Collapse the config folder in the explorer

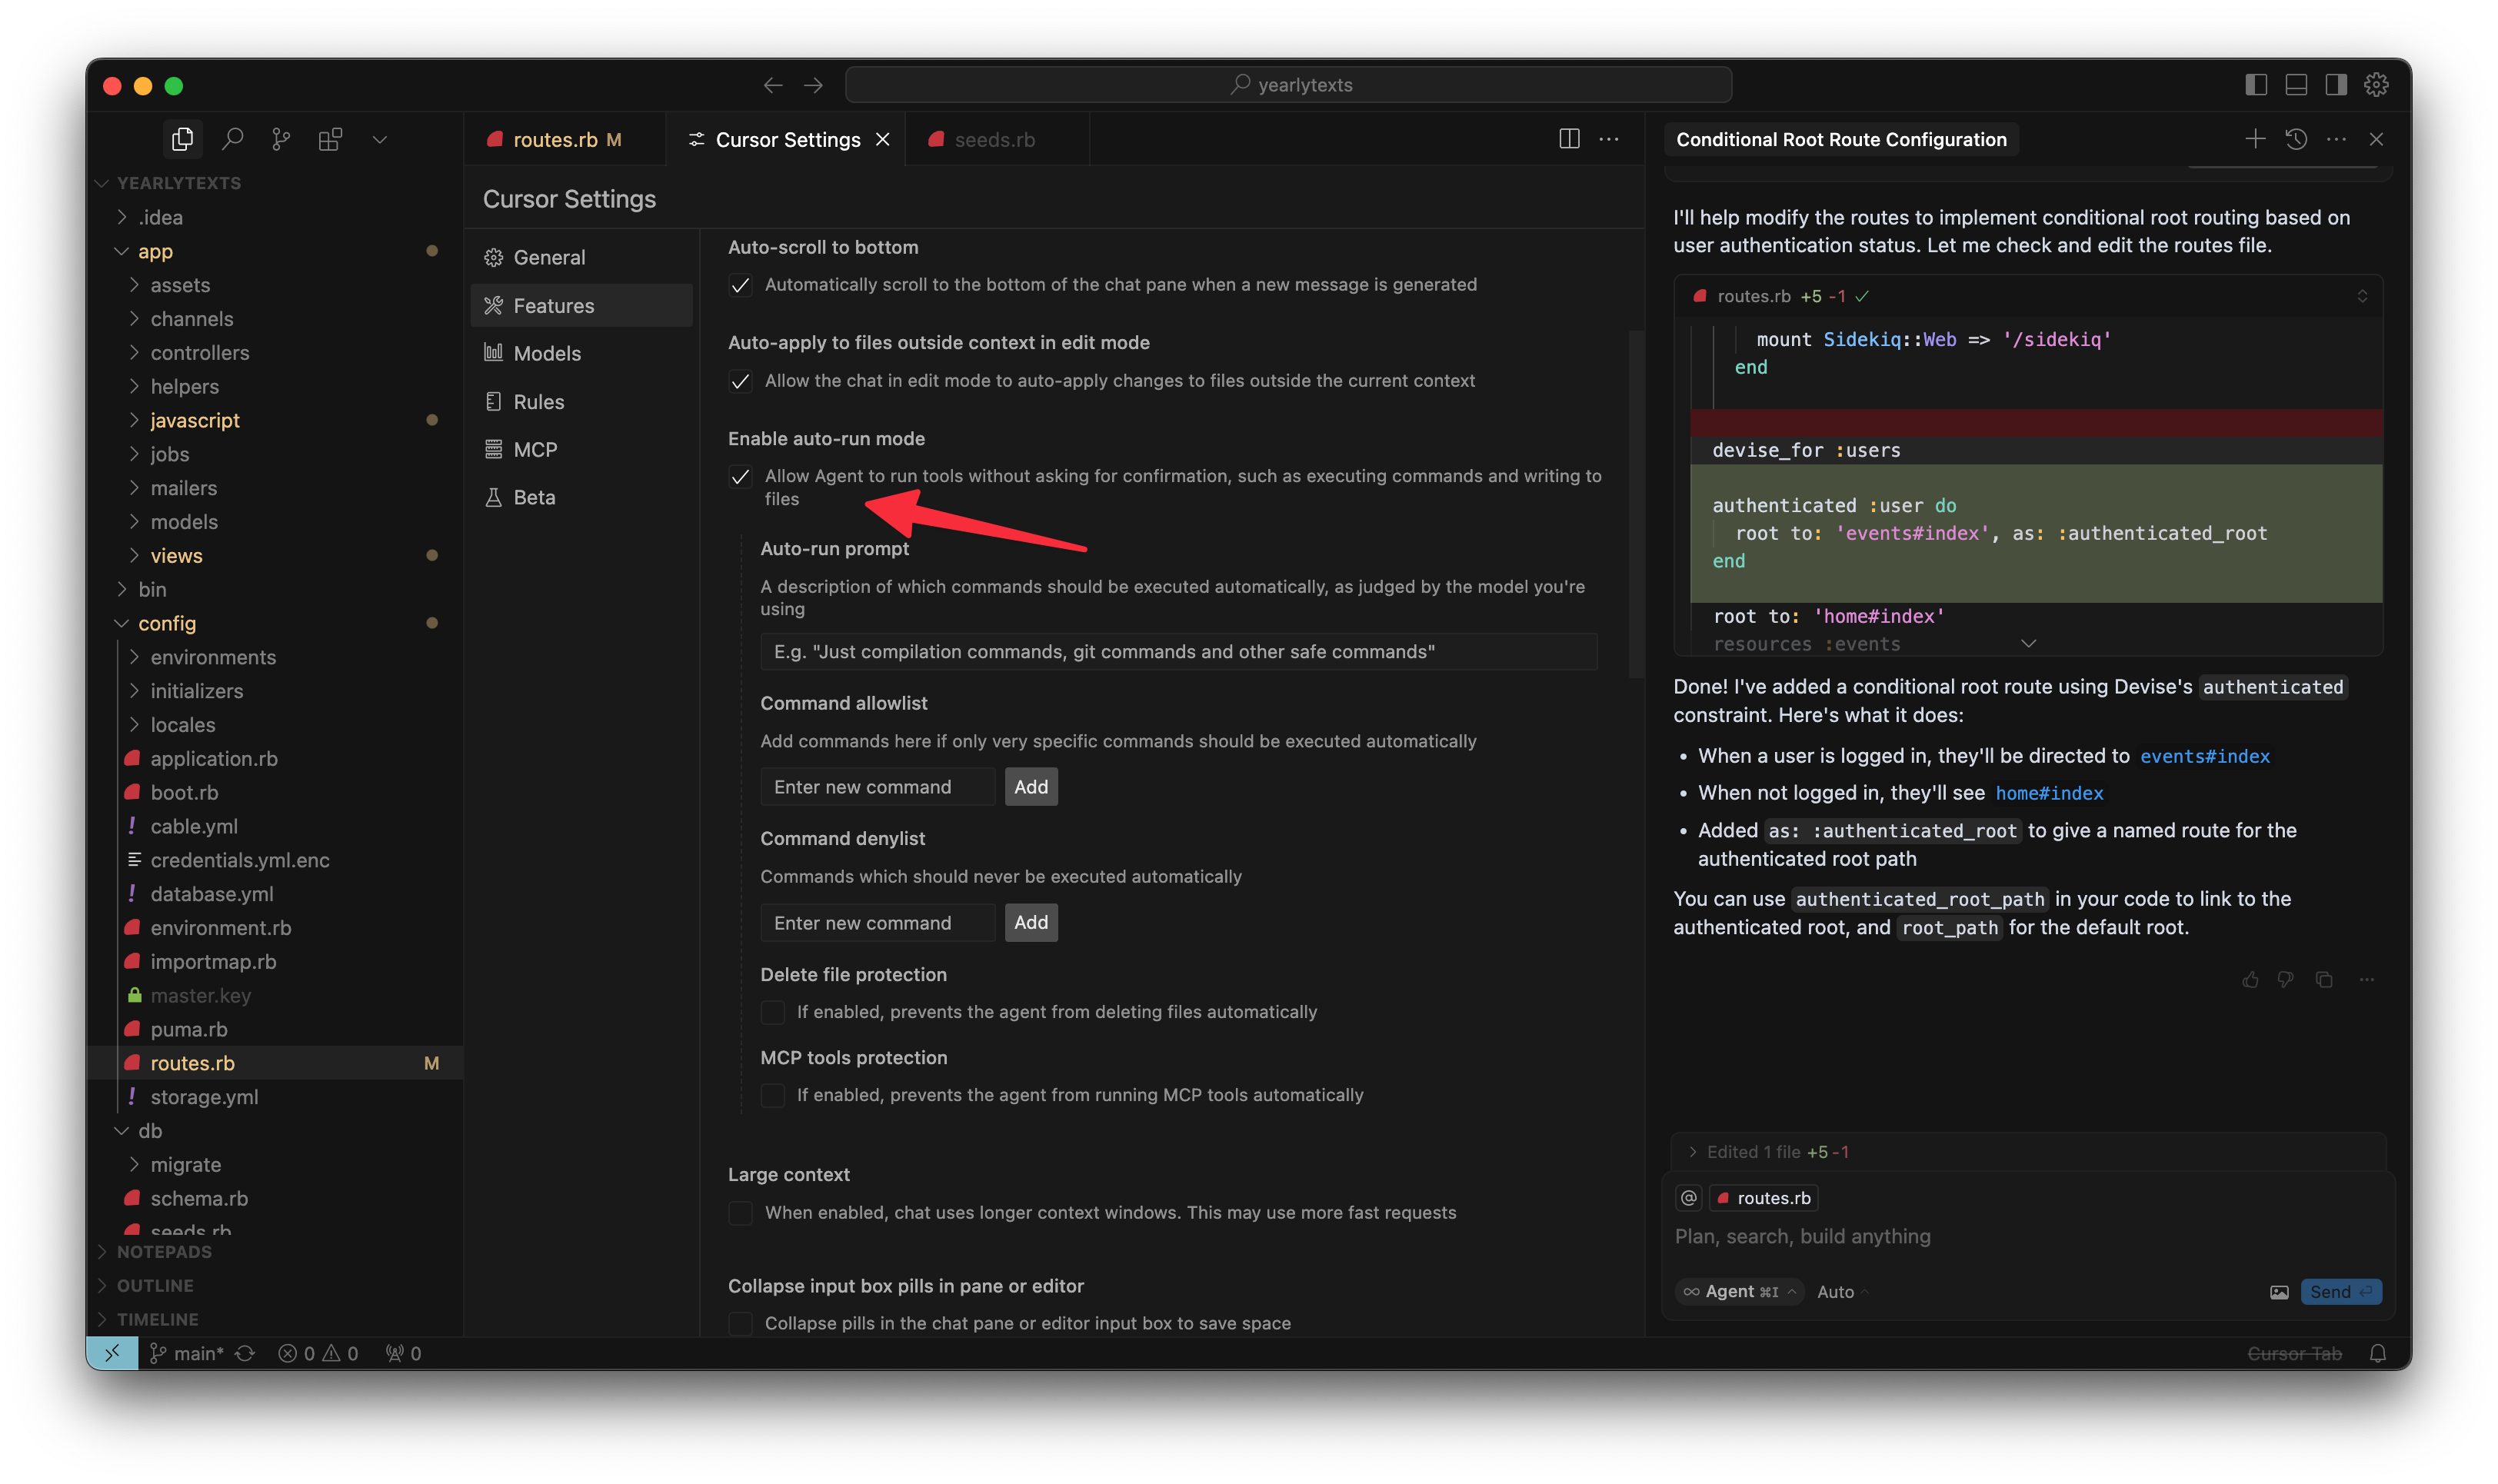click(x=122, y=623)
